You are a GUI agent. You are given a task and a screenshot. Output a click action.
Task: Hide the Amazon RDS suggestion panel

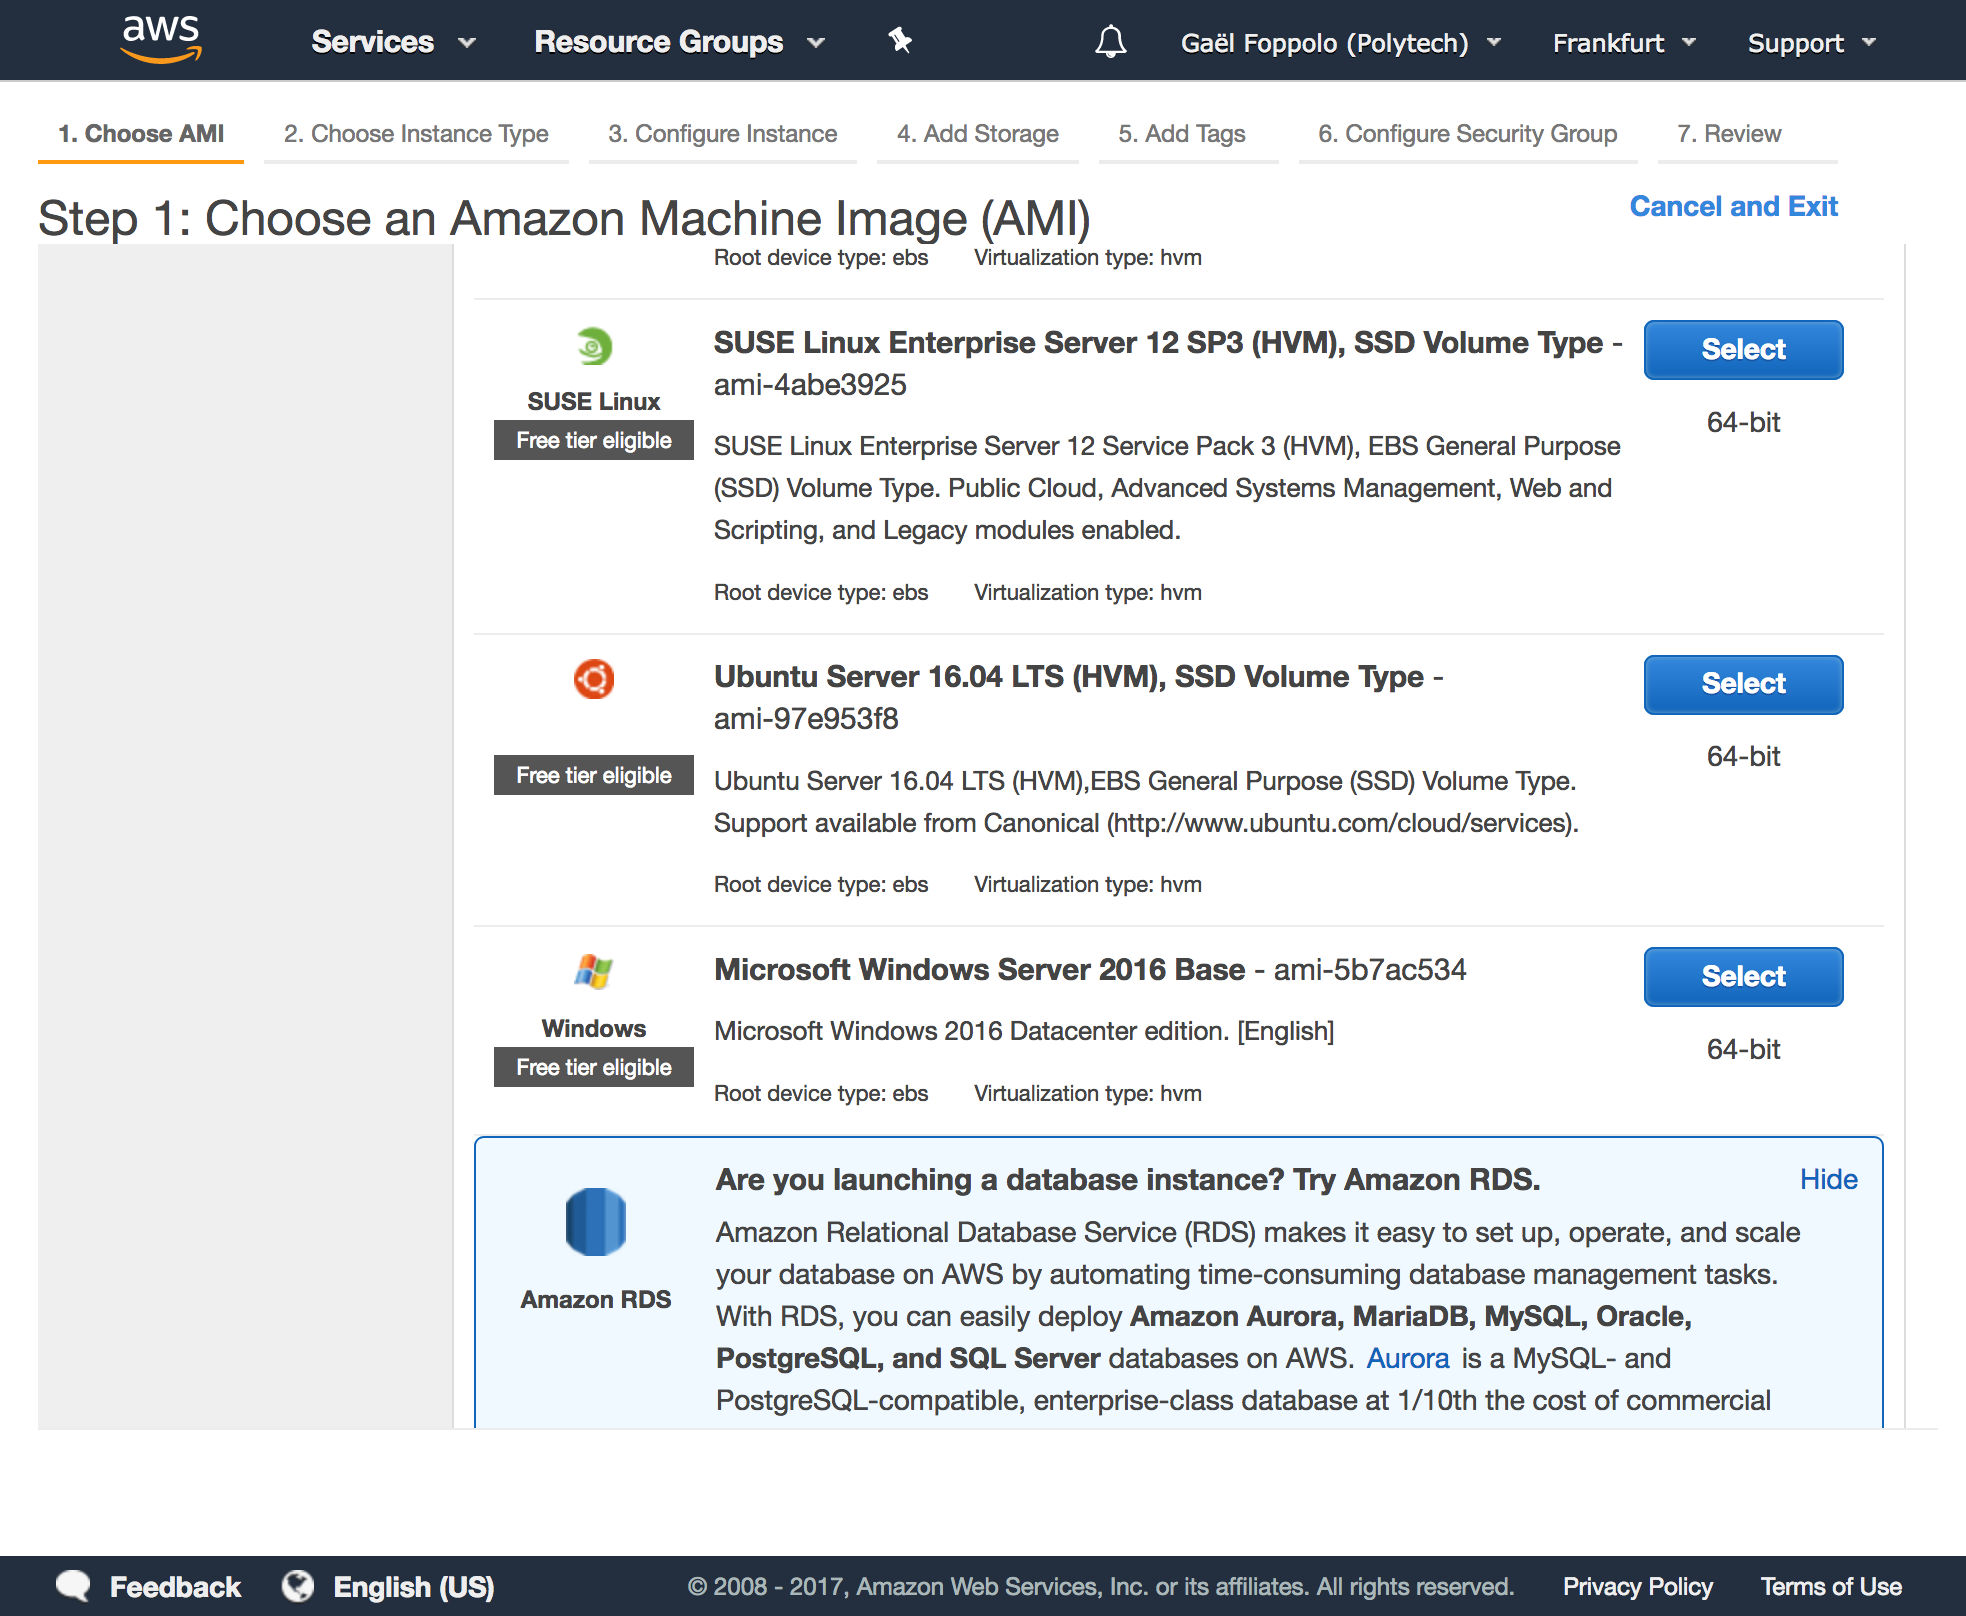[1828, 1179]
